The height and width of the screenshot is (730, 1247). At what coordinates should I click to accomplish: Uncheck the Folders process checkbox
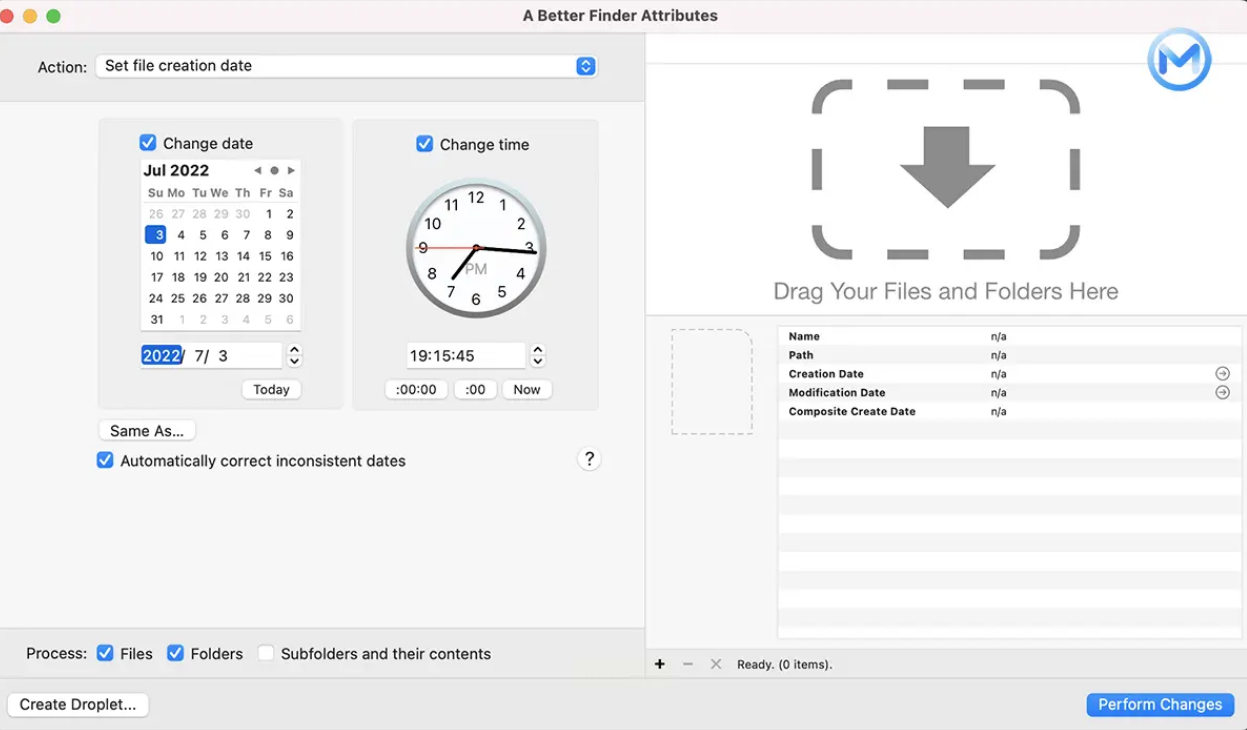pyautogui.click(x=175, y=653)
